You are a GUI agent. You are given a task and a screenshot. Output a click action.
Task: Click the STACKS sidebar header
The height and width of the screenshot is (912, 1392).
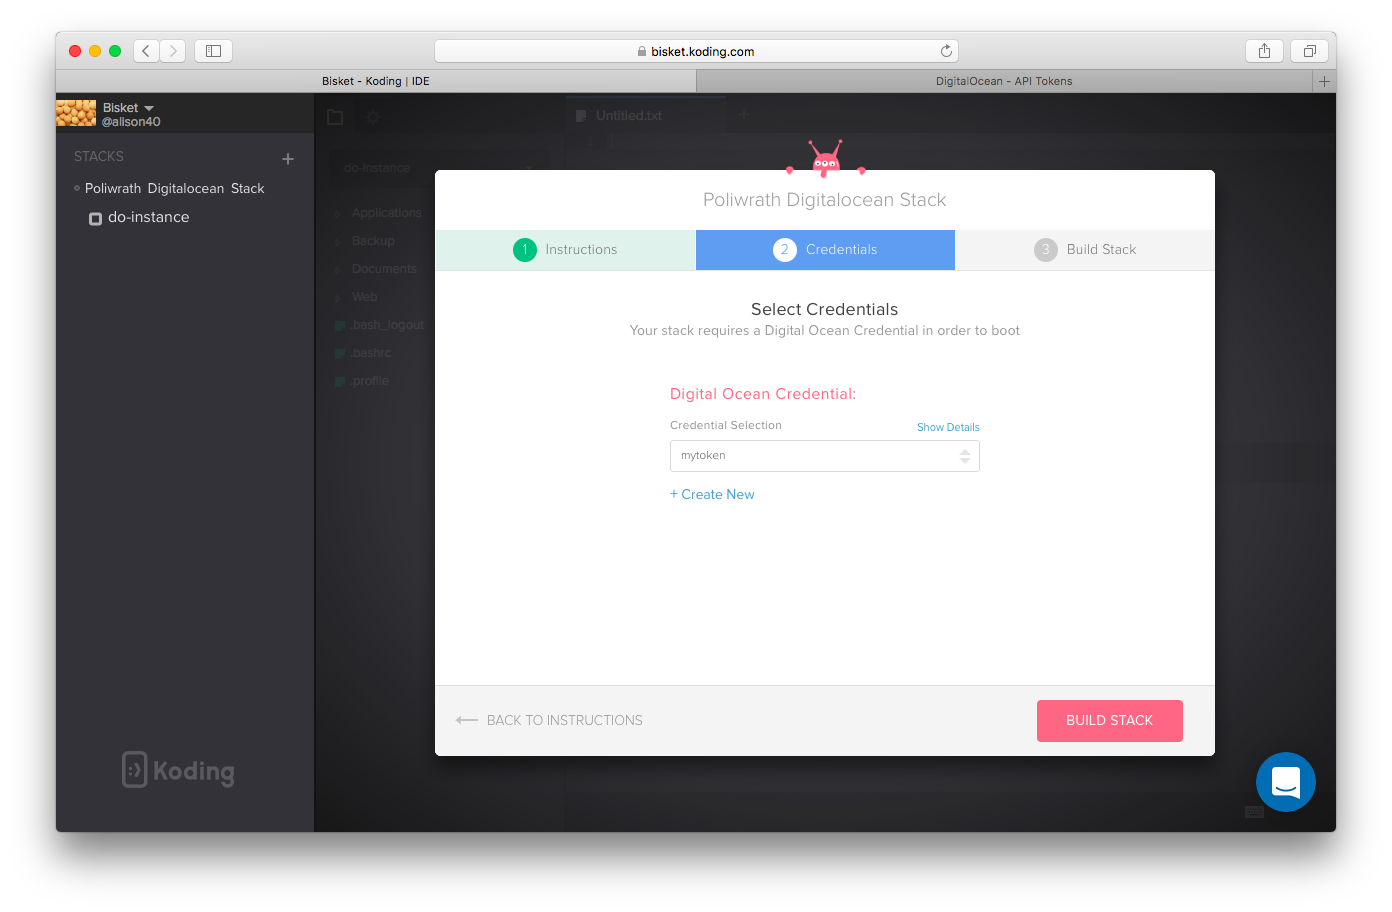(x=99, y=157)
